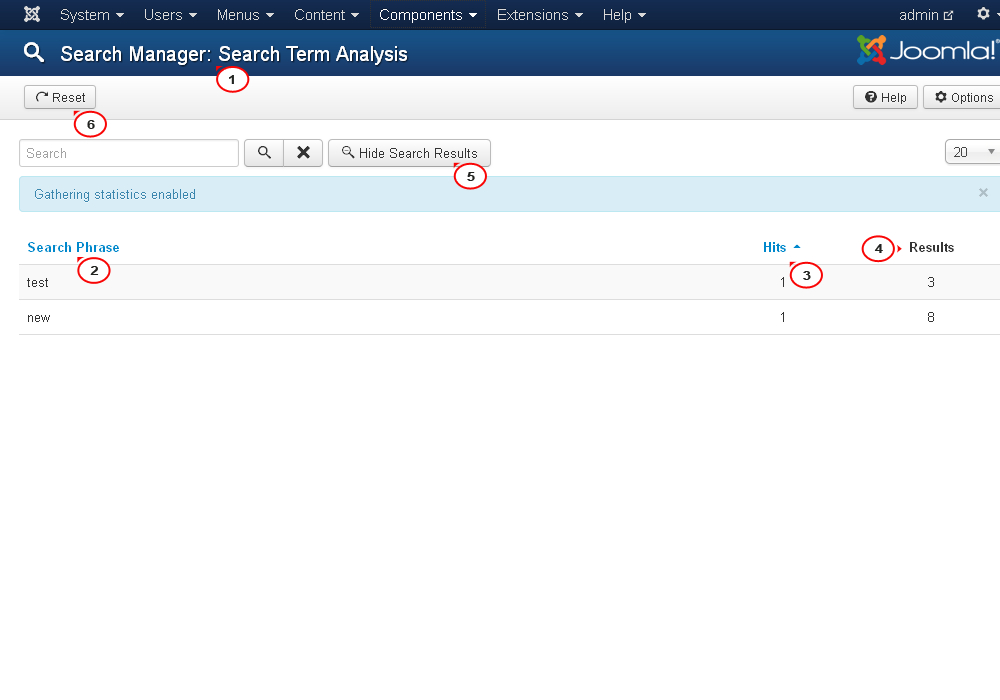Click the Joomla logo icon in top menu
1000x700 pixels.
tap(32, 15)
